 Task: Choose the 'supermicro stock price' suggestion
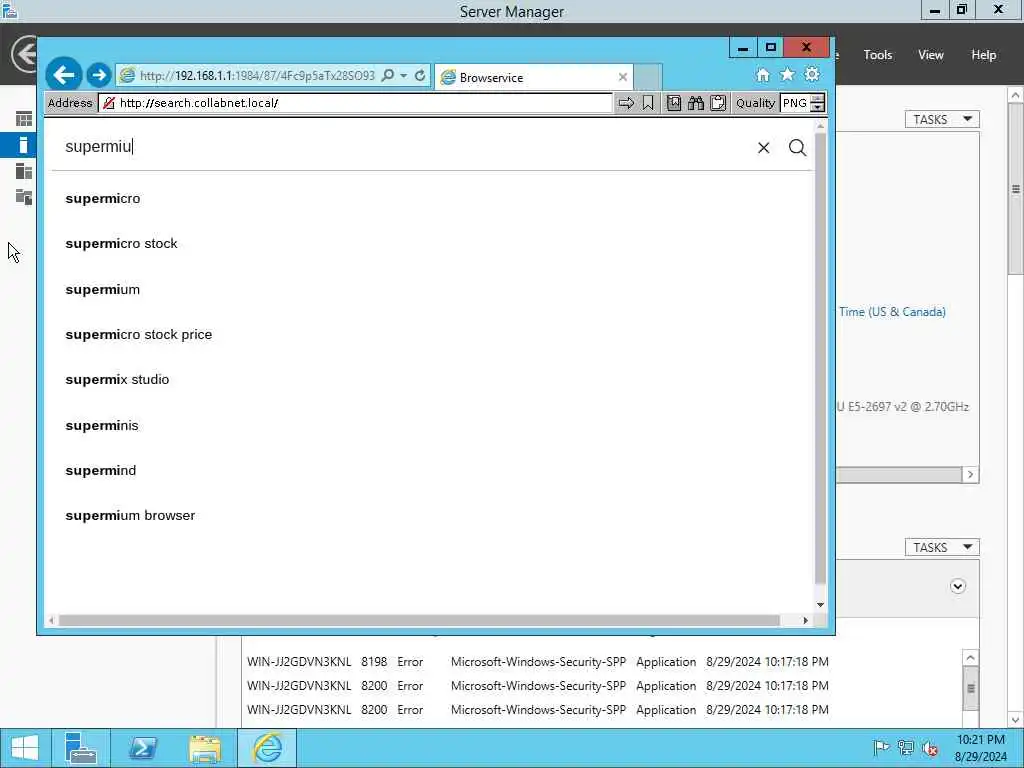click(138, 334)
